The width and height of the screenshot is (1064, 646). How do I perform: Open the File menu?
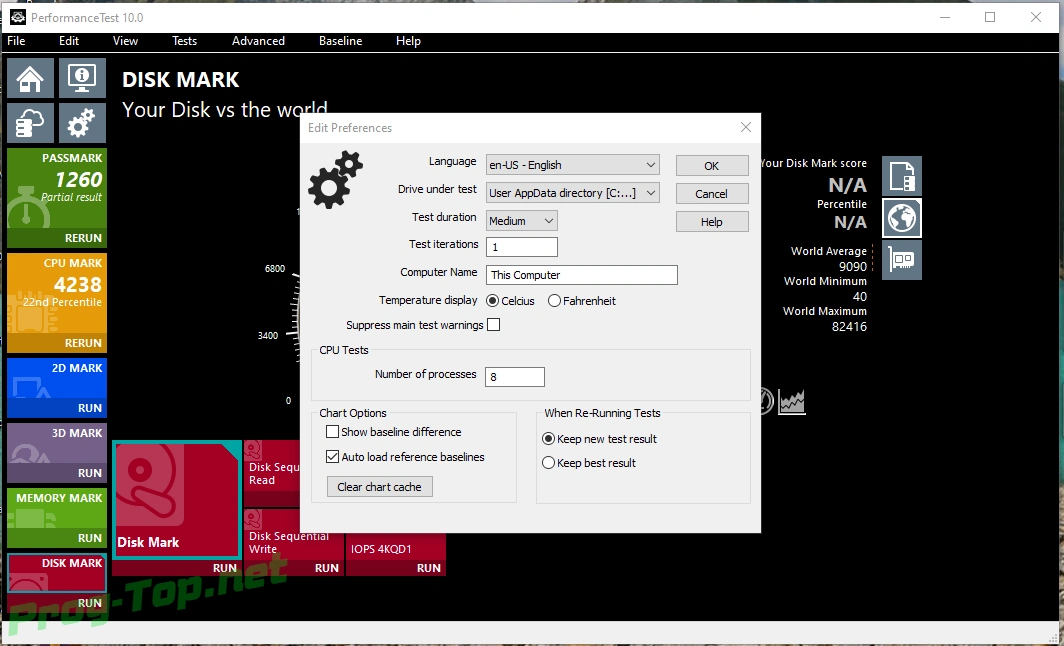16,41
